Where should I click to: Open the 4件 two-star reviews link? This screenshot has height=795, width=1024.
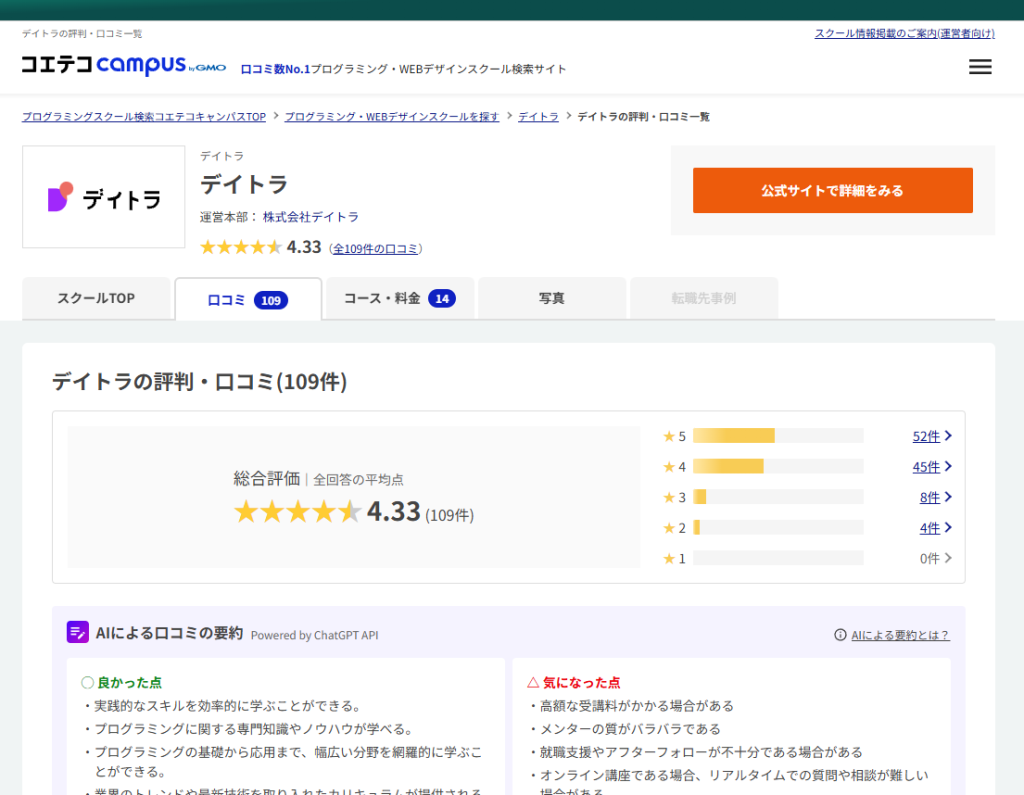[x=929, y=528]
